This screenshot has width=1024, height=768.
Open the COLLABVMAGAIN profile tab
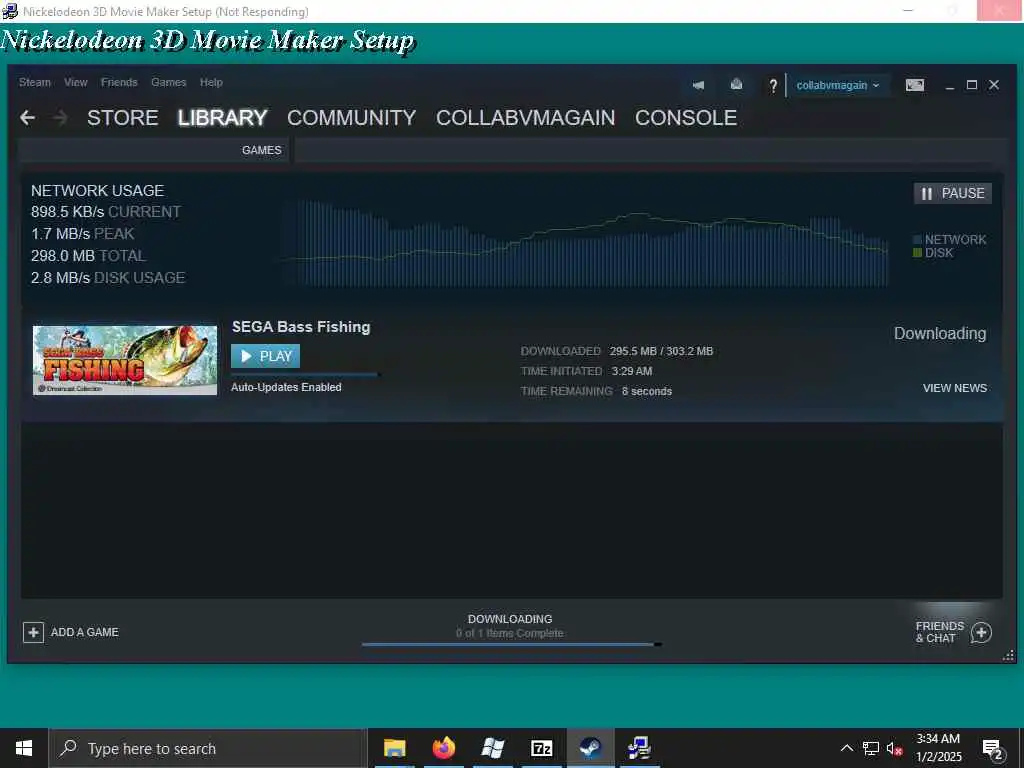[x=526, y=118]
